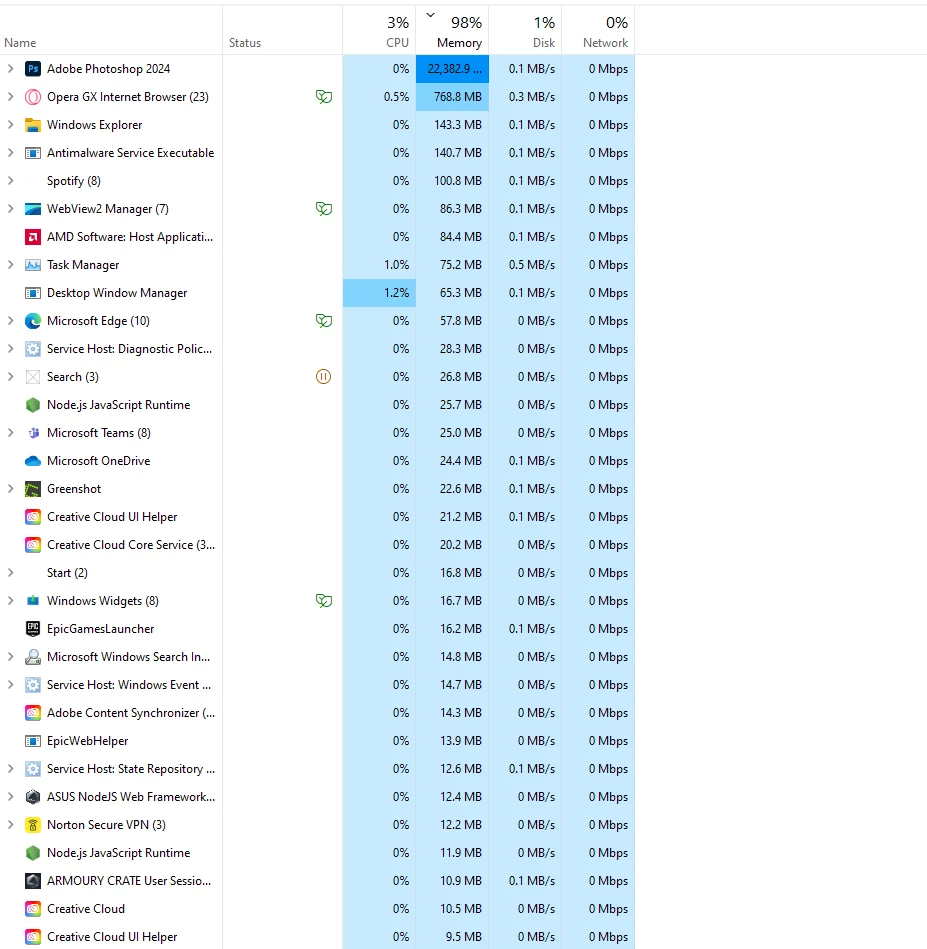Expand the Greenshot process group
Screen dimensions: 927x949
point(10,488)
